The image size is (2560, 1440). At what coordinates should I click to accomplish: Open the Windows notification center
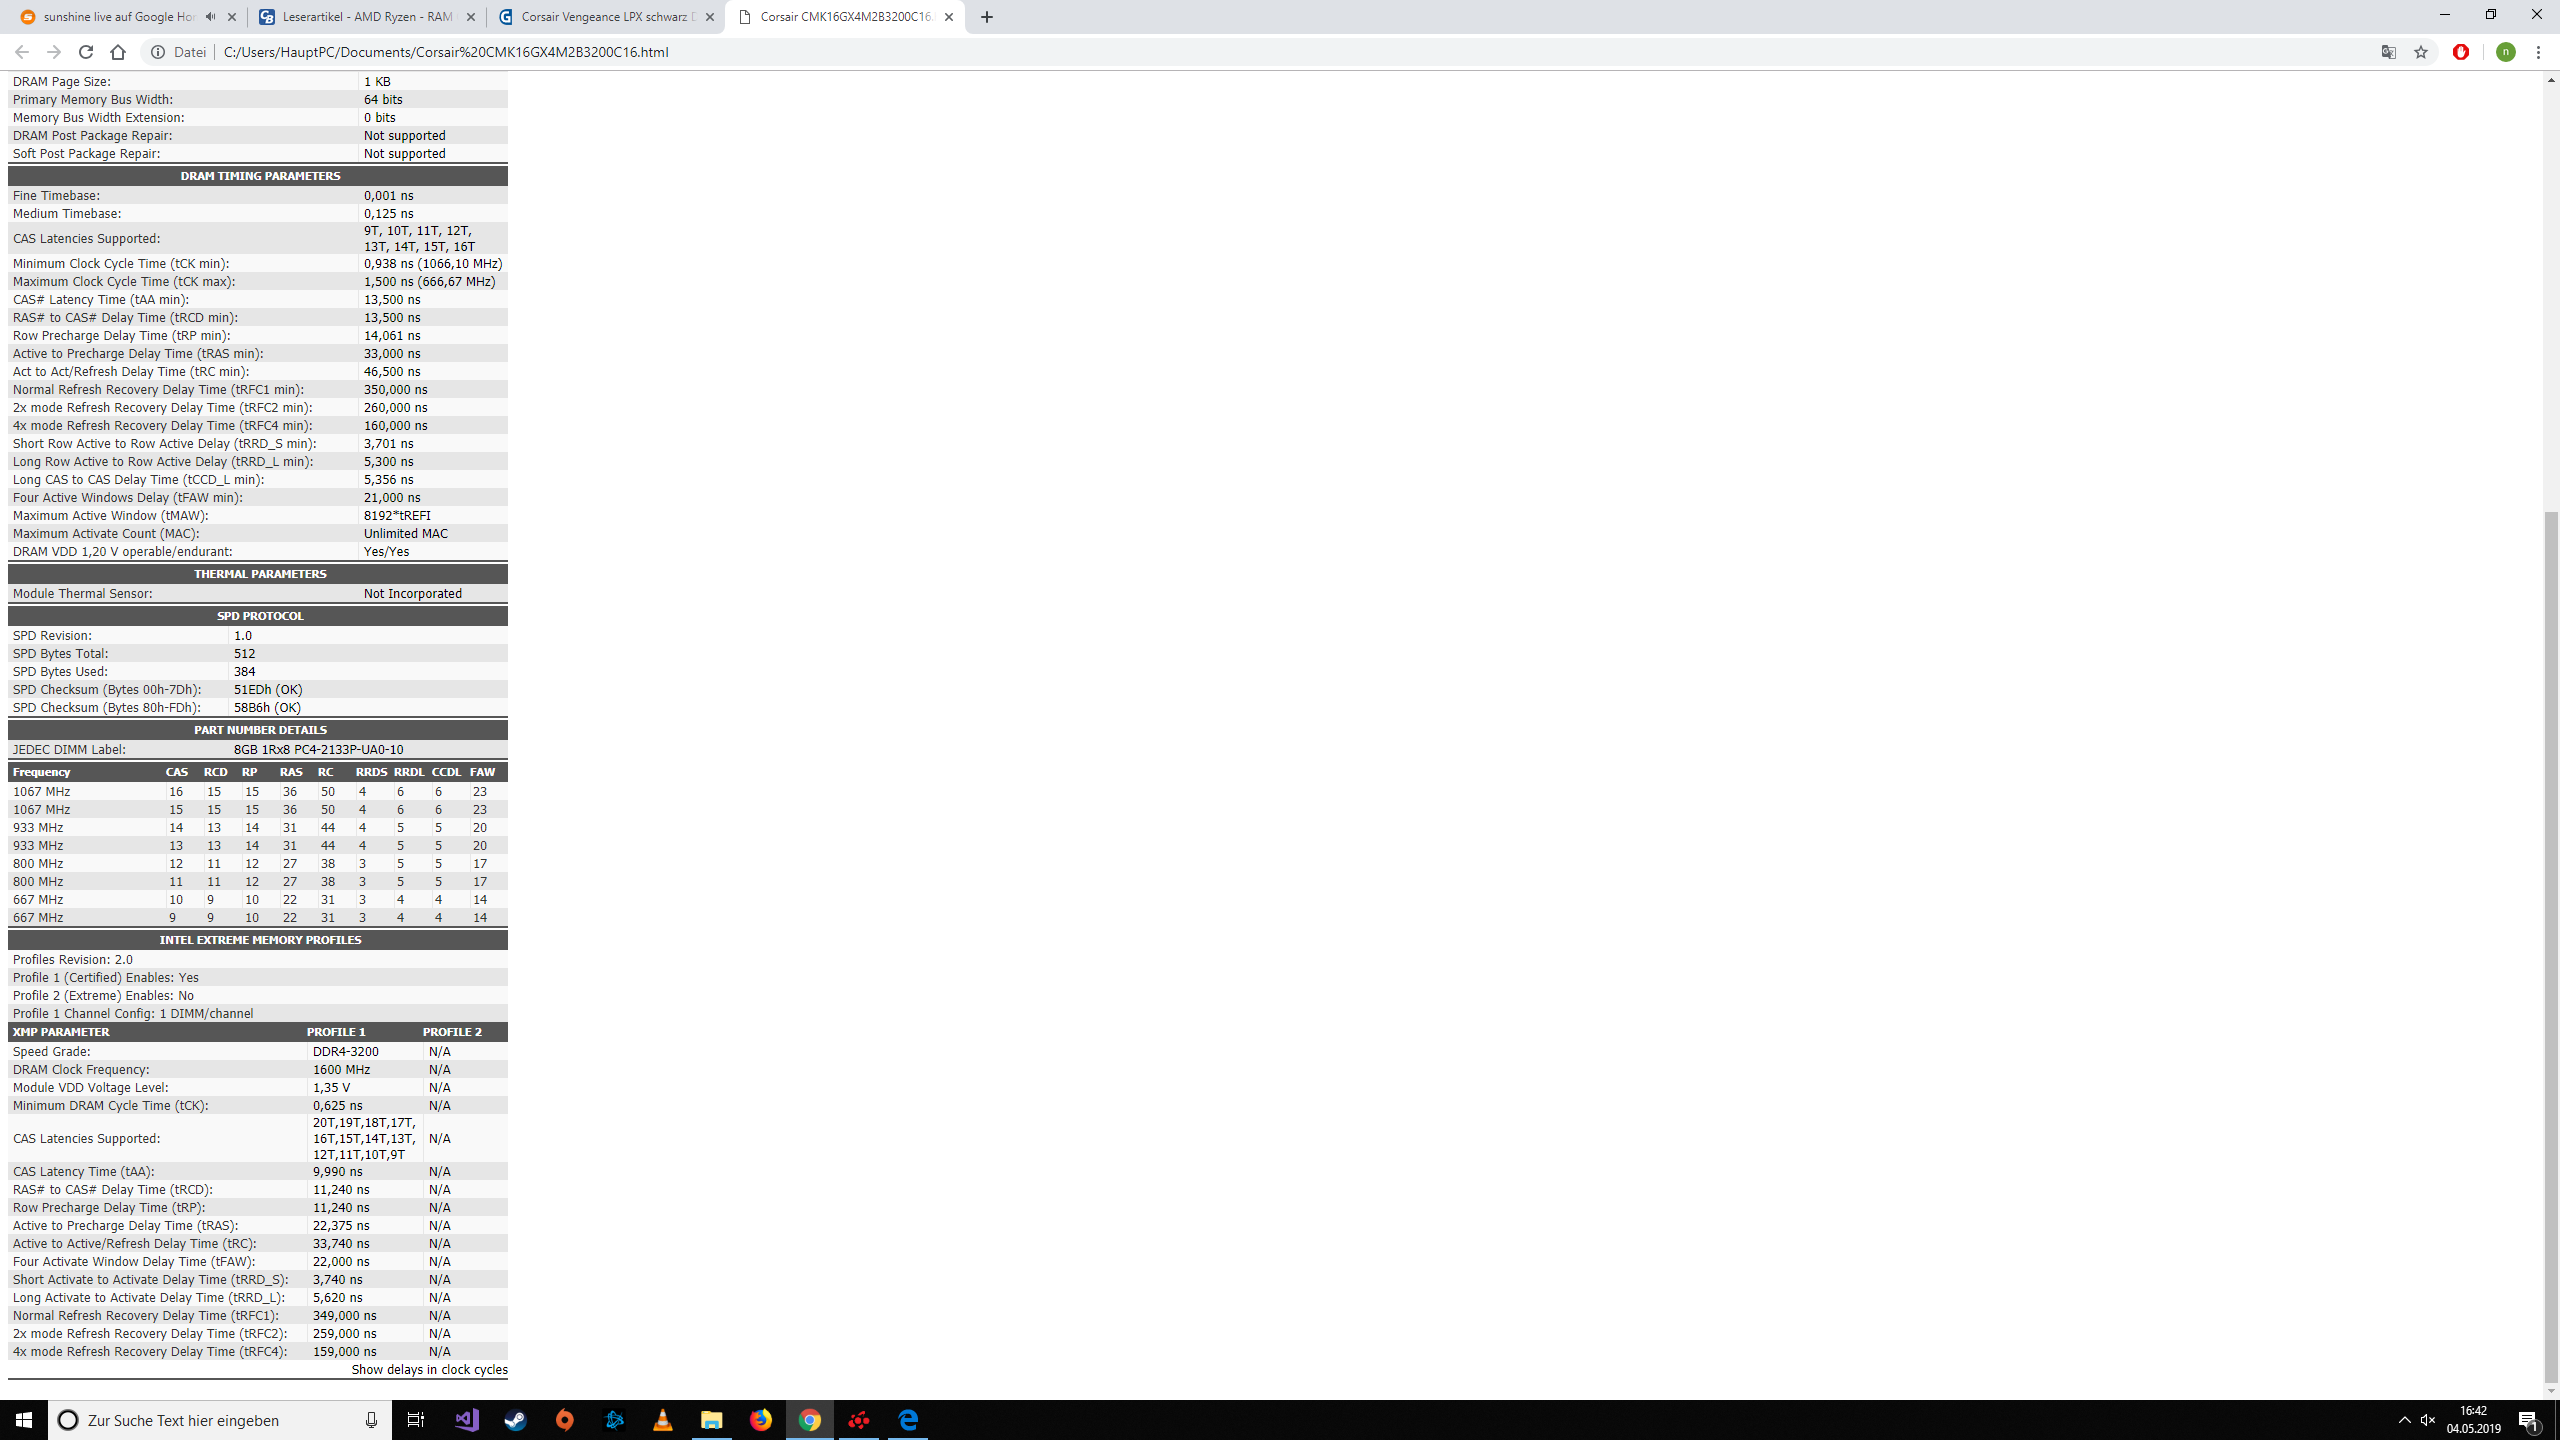coord(2529,1420)
